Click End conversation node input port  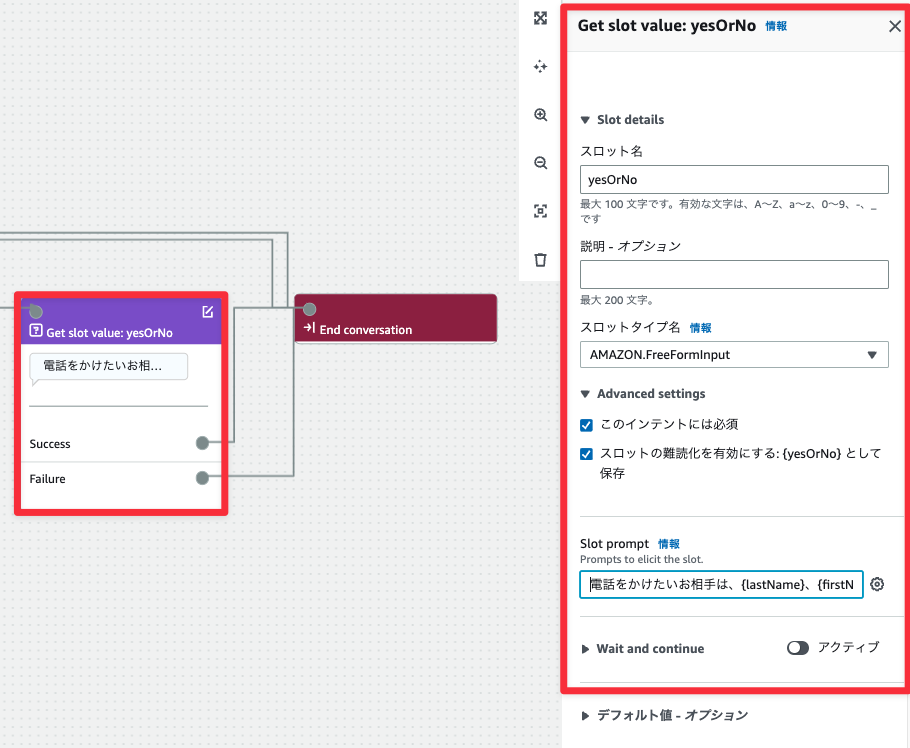pos(310,309)
